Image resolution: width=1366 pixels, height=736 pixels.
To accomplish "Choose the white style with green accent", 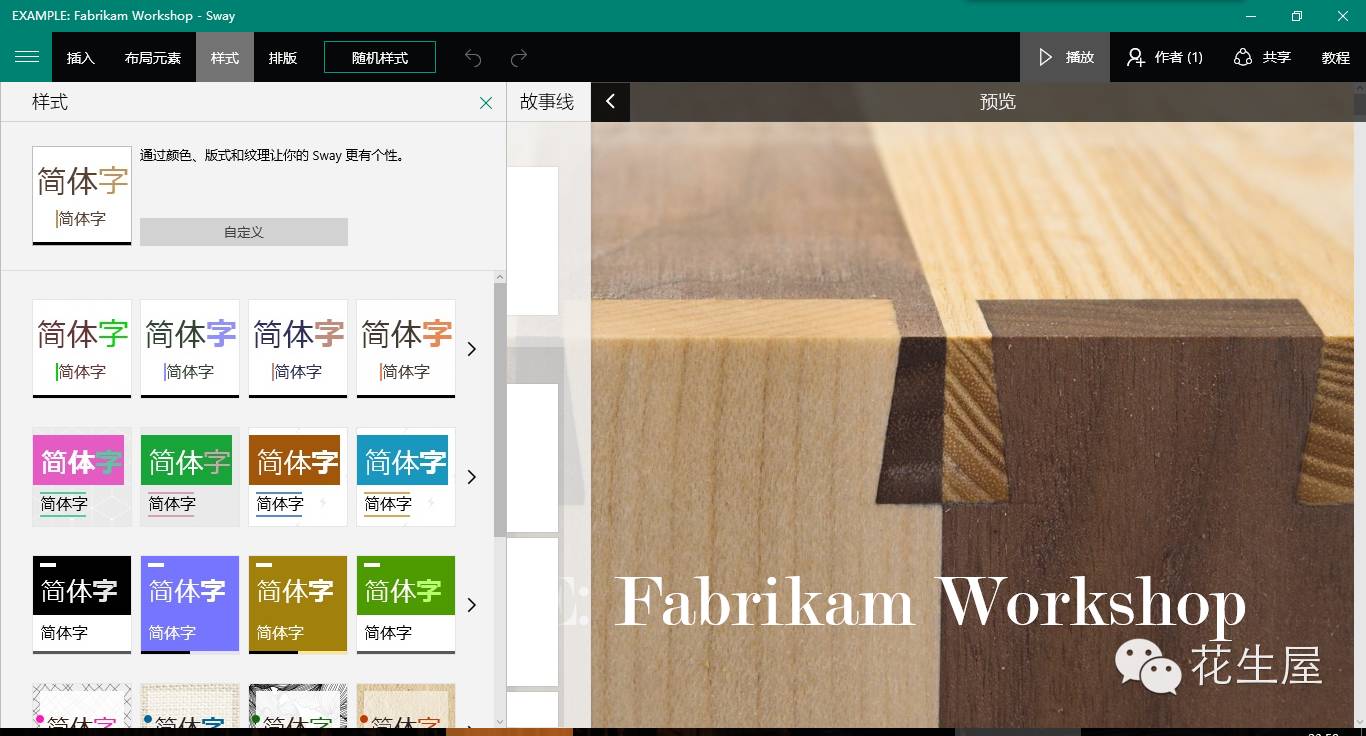I will click(82, 348).
